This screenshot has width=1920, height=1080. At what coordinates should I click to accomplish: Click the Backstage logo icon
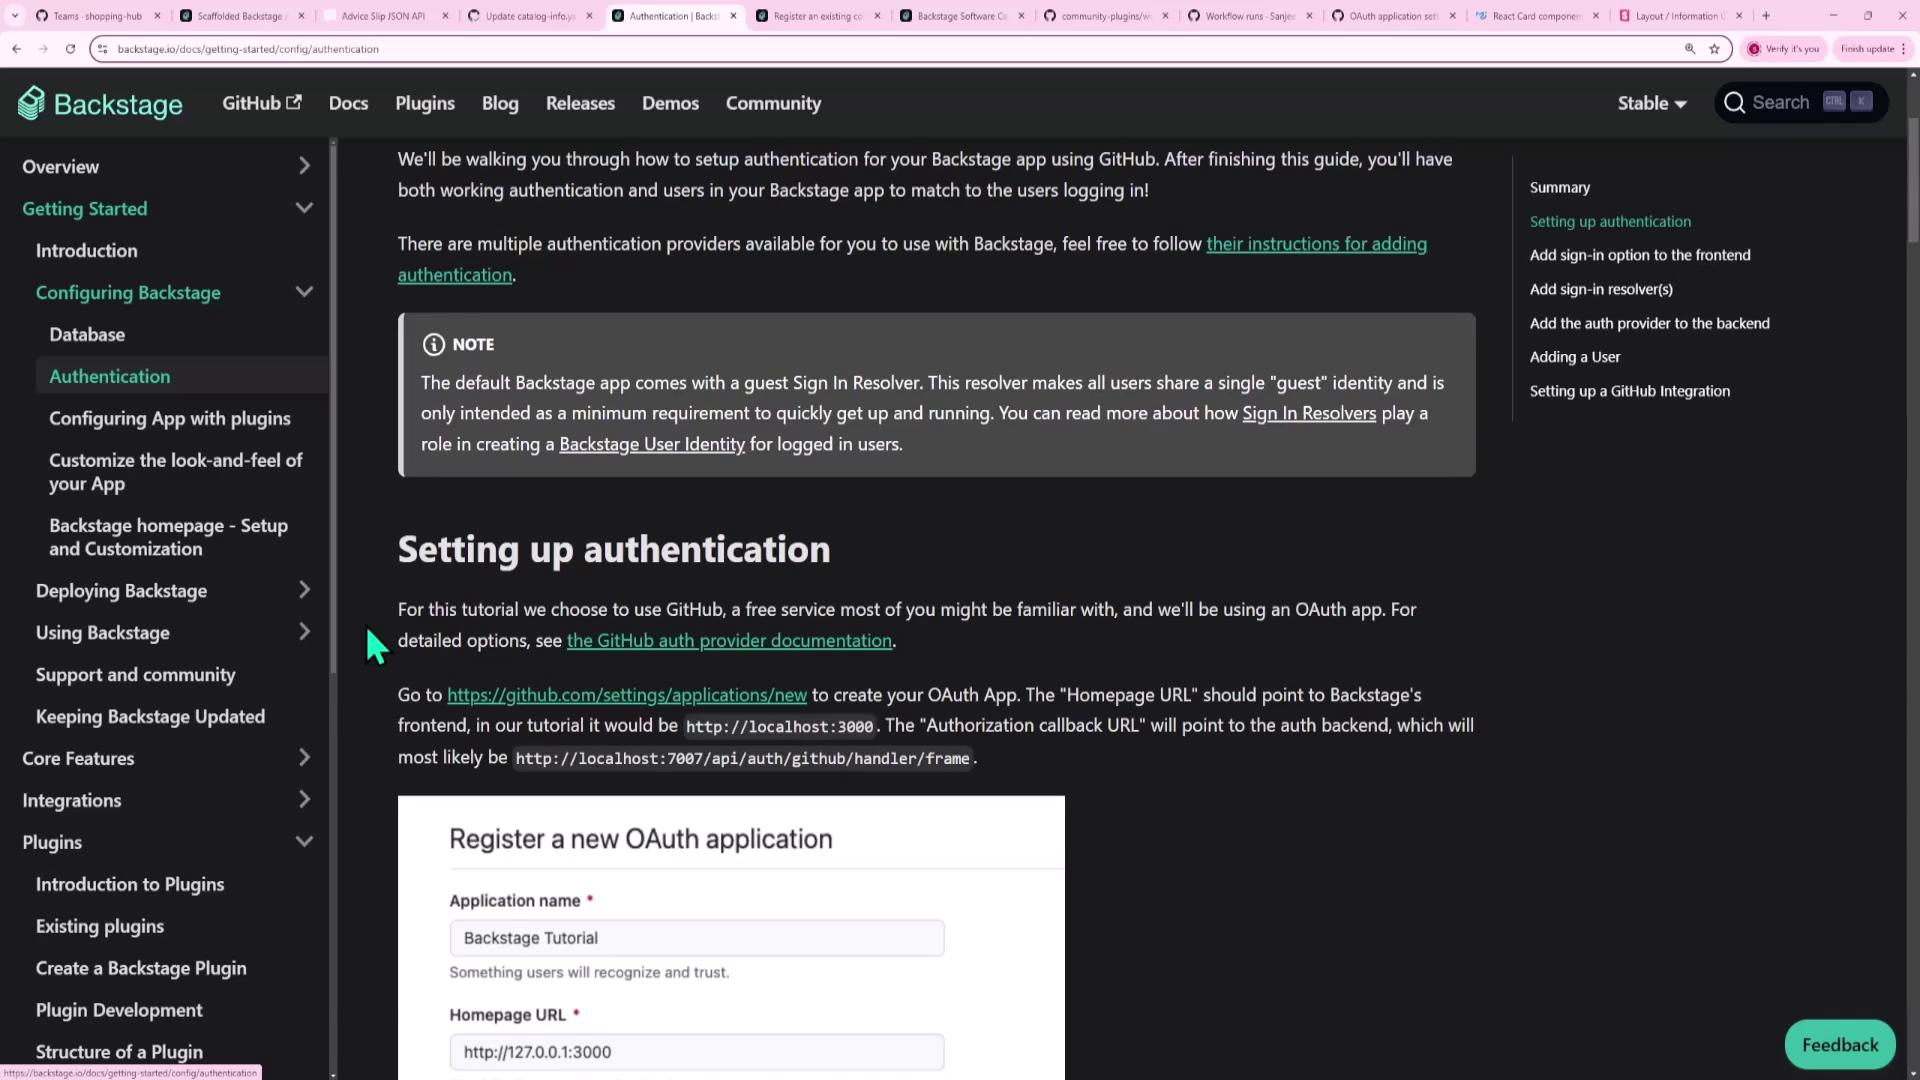[32, 103]
